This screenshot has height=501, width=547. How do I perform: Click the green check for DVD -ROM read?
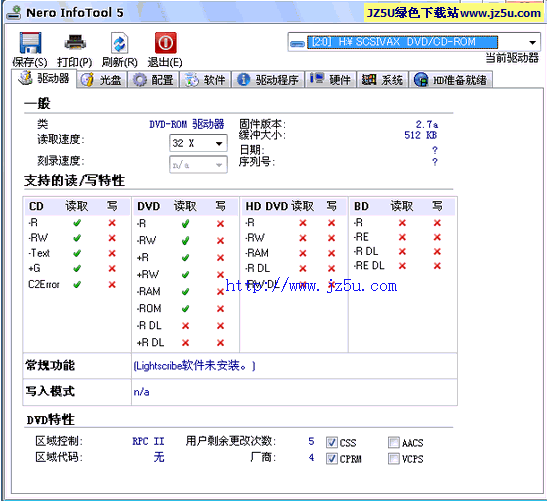point(186,309)
